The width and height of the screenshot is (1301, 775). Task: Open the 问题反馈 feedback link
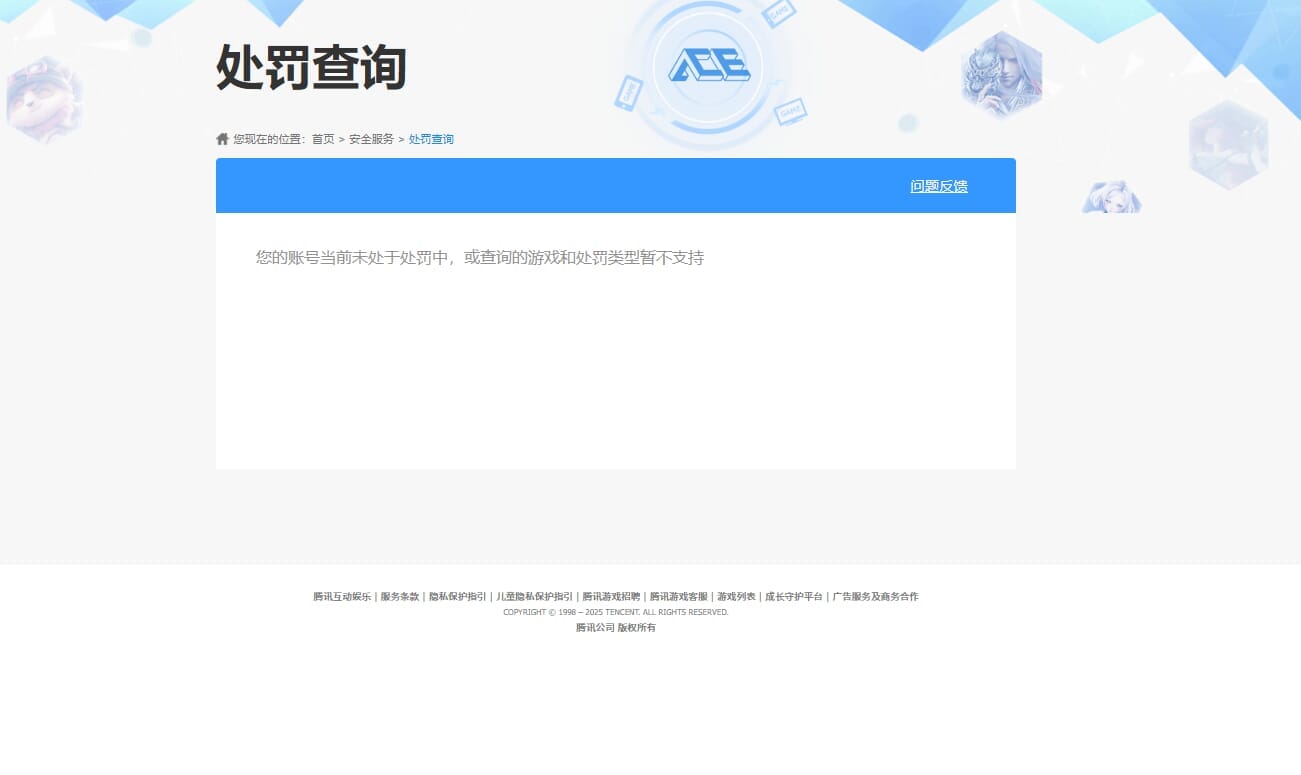pyautogui.click(x=938, y=186)
